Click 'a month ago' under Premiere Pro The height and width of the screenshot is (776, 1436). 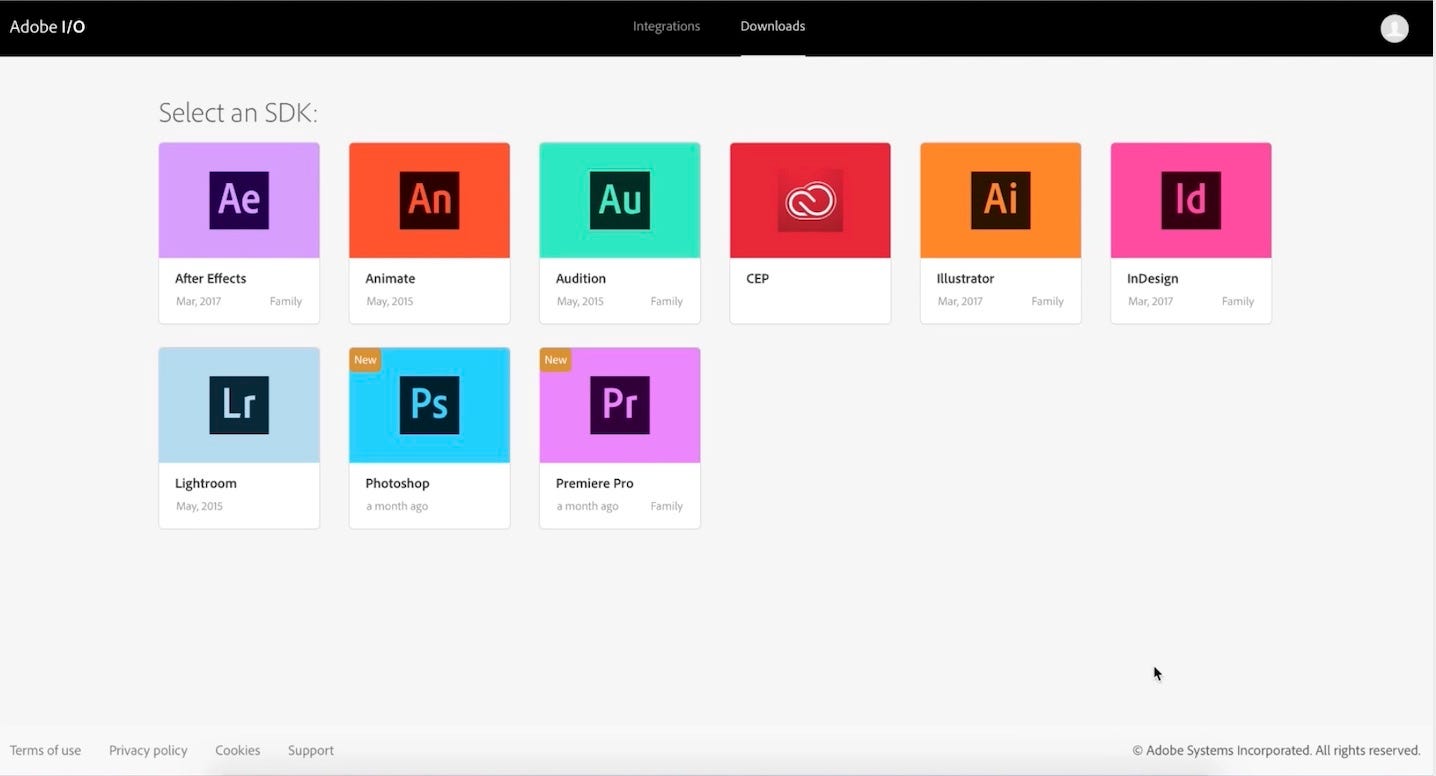click(587, 506)
